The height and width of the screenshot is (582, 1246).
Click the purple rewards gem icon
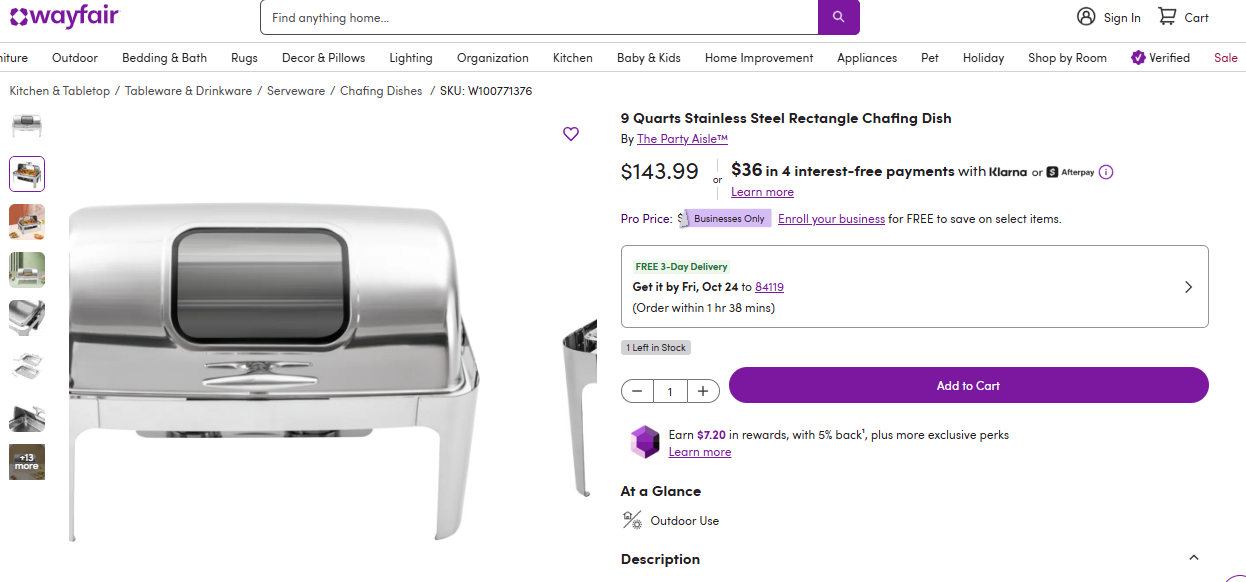645,442
